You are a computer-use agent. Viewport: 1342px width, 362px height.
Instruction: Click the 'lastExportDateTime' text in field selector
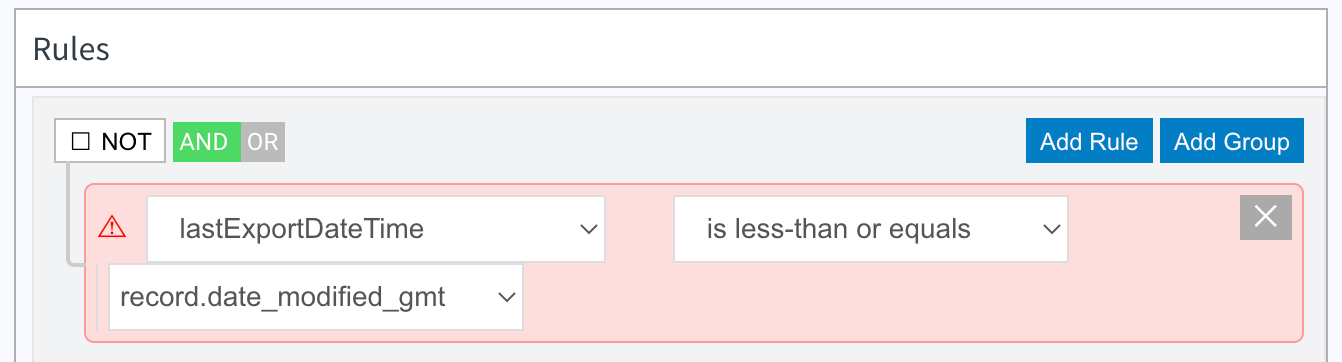coord(301,229)
